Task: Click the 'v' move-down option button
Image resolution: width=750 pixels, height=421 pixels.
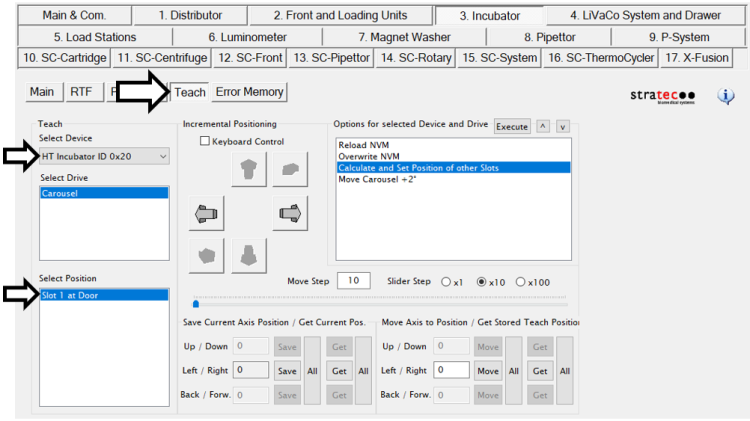Action: click(562, 126)
